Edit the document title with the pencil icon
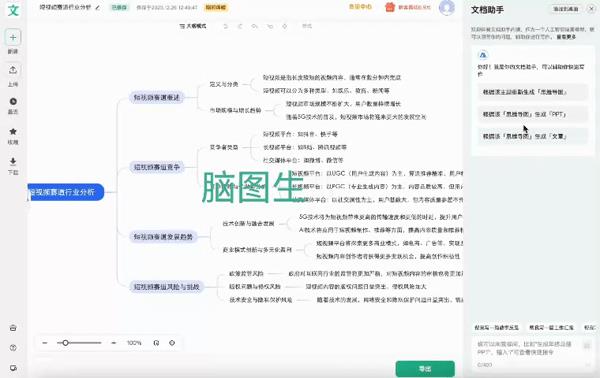Screen dimensions: 600x378 coord(98,7)
